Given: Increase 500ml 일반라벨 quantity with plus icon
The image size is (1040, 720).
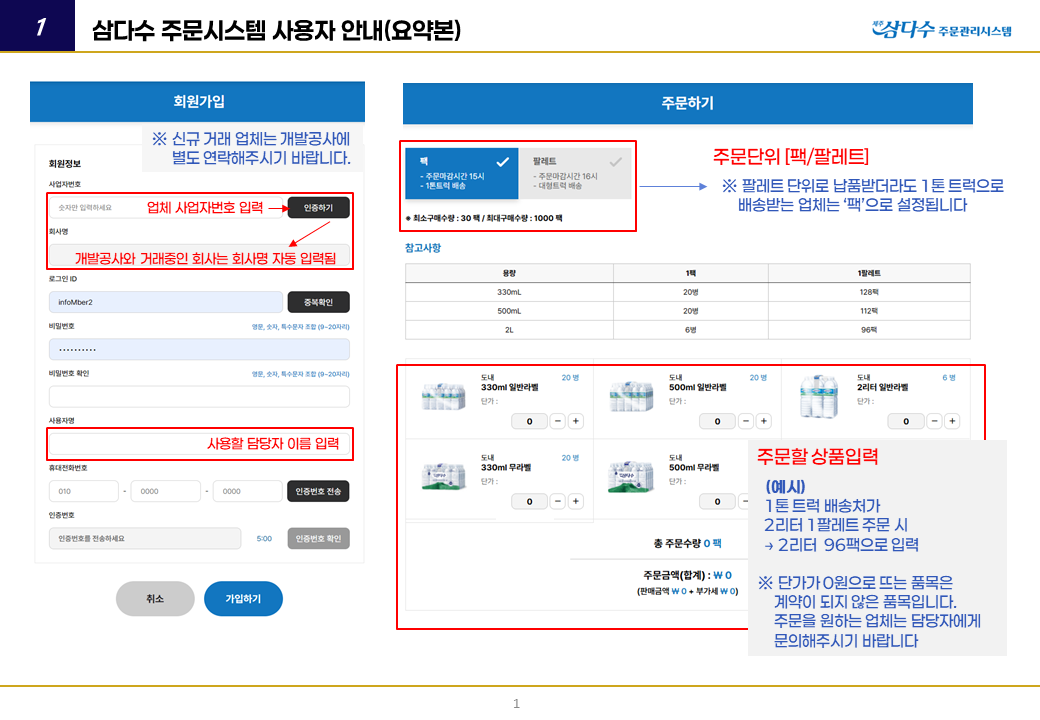Looking at the screenshot, I should [765, 421].
